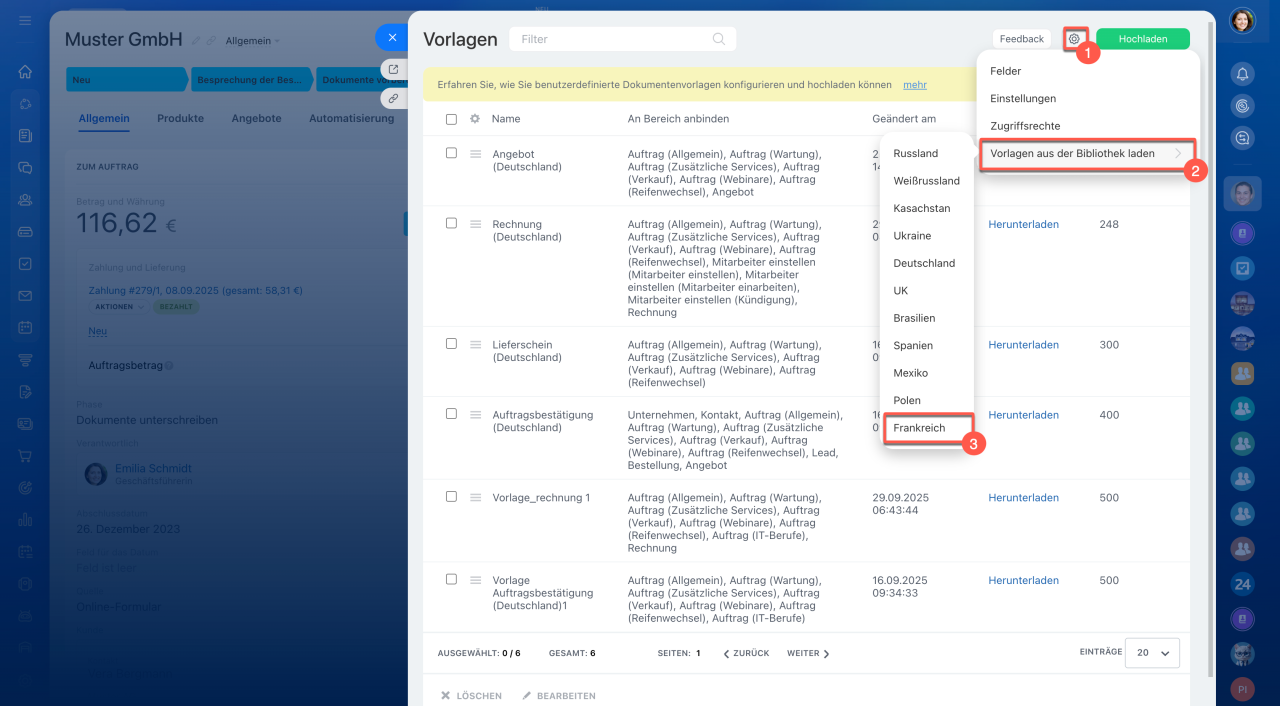Click the chat icon in left sidebar
1280x706 pixels.
[x=25, y=168]
